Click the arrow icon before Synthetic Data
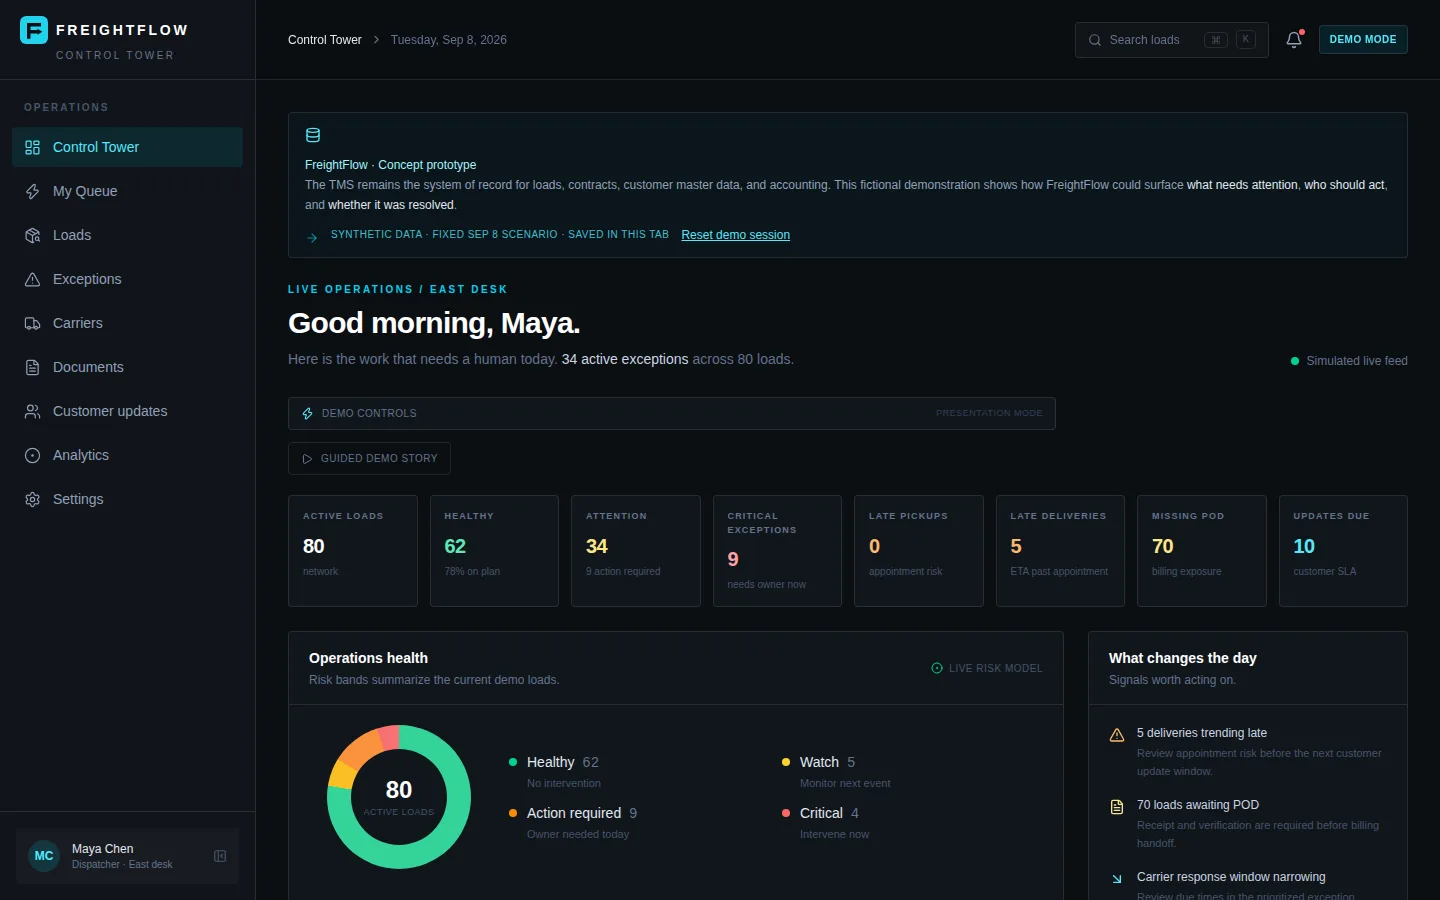This screenshot has height=900, width=1440. [312, 237]
